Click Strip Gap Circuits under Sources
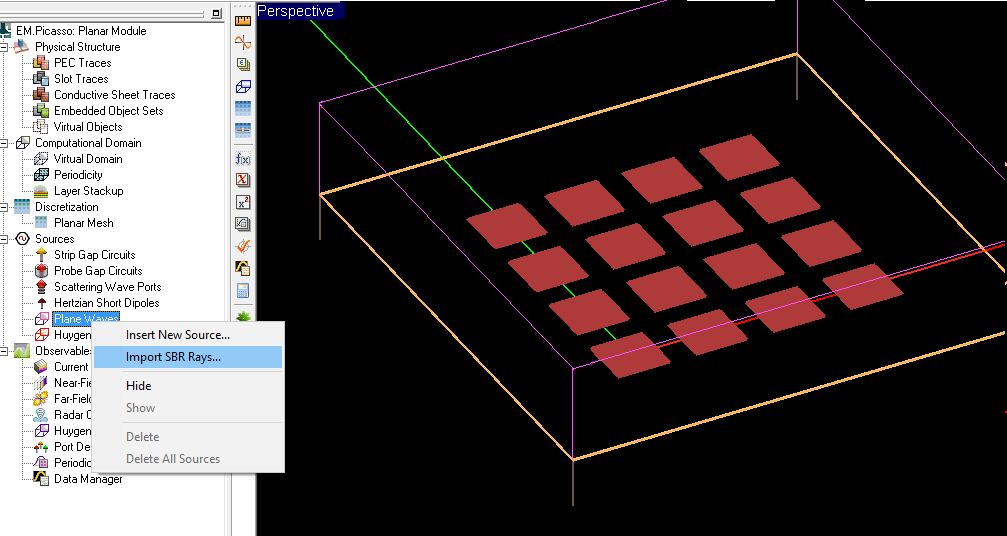This screenshot has height=536, width=1007. 94,255
